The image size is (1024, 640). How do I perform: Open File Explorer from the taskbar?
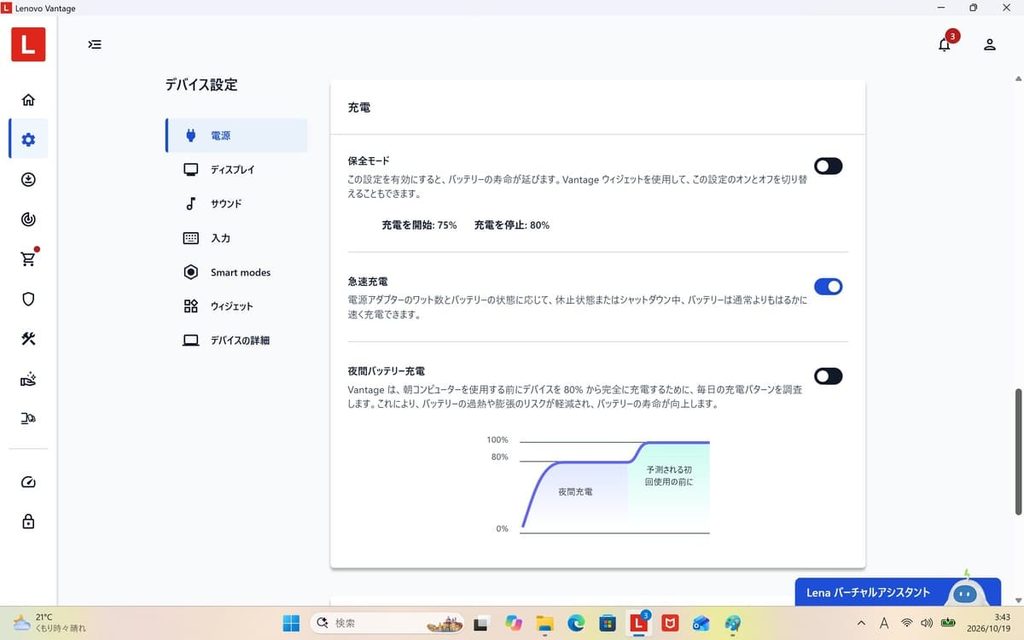[545, 624]
